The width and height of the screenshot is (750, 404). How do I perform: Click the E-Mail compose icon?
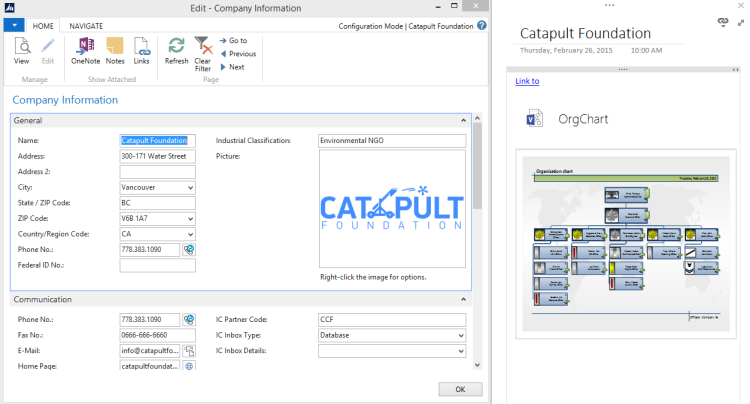[189, 351]
